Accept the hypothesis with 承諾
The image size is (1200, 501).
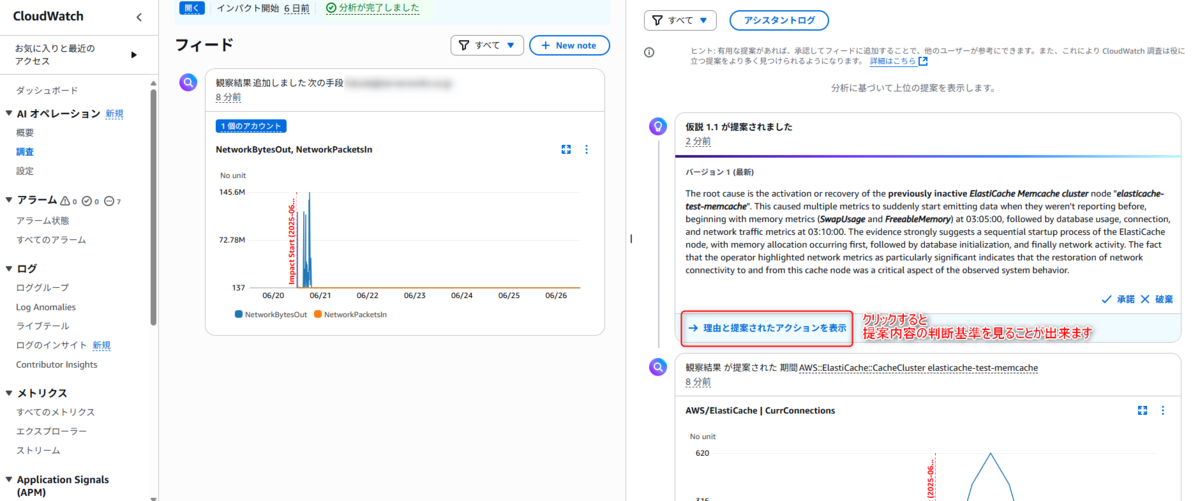tap(1118, 299)
